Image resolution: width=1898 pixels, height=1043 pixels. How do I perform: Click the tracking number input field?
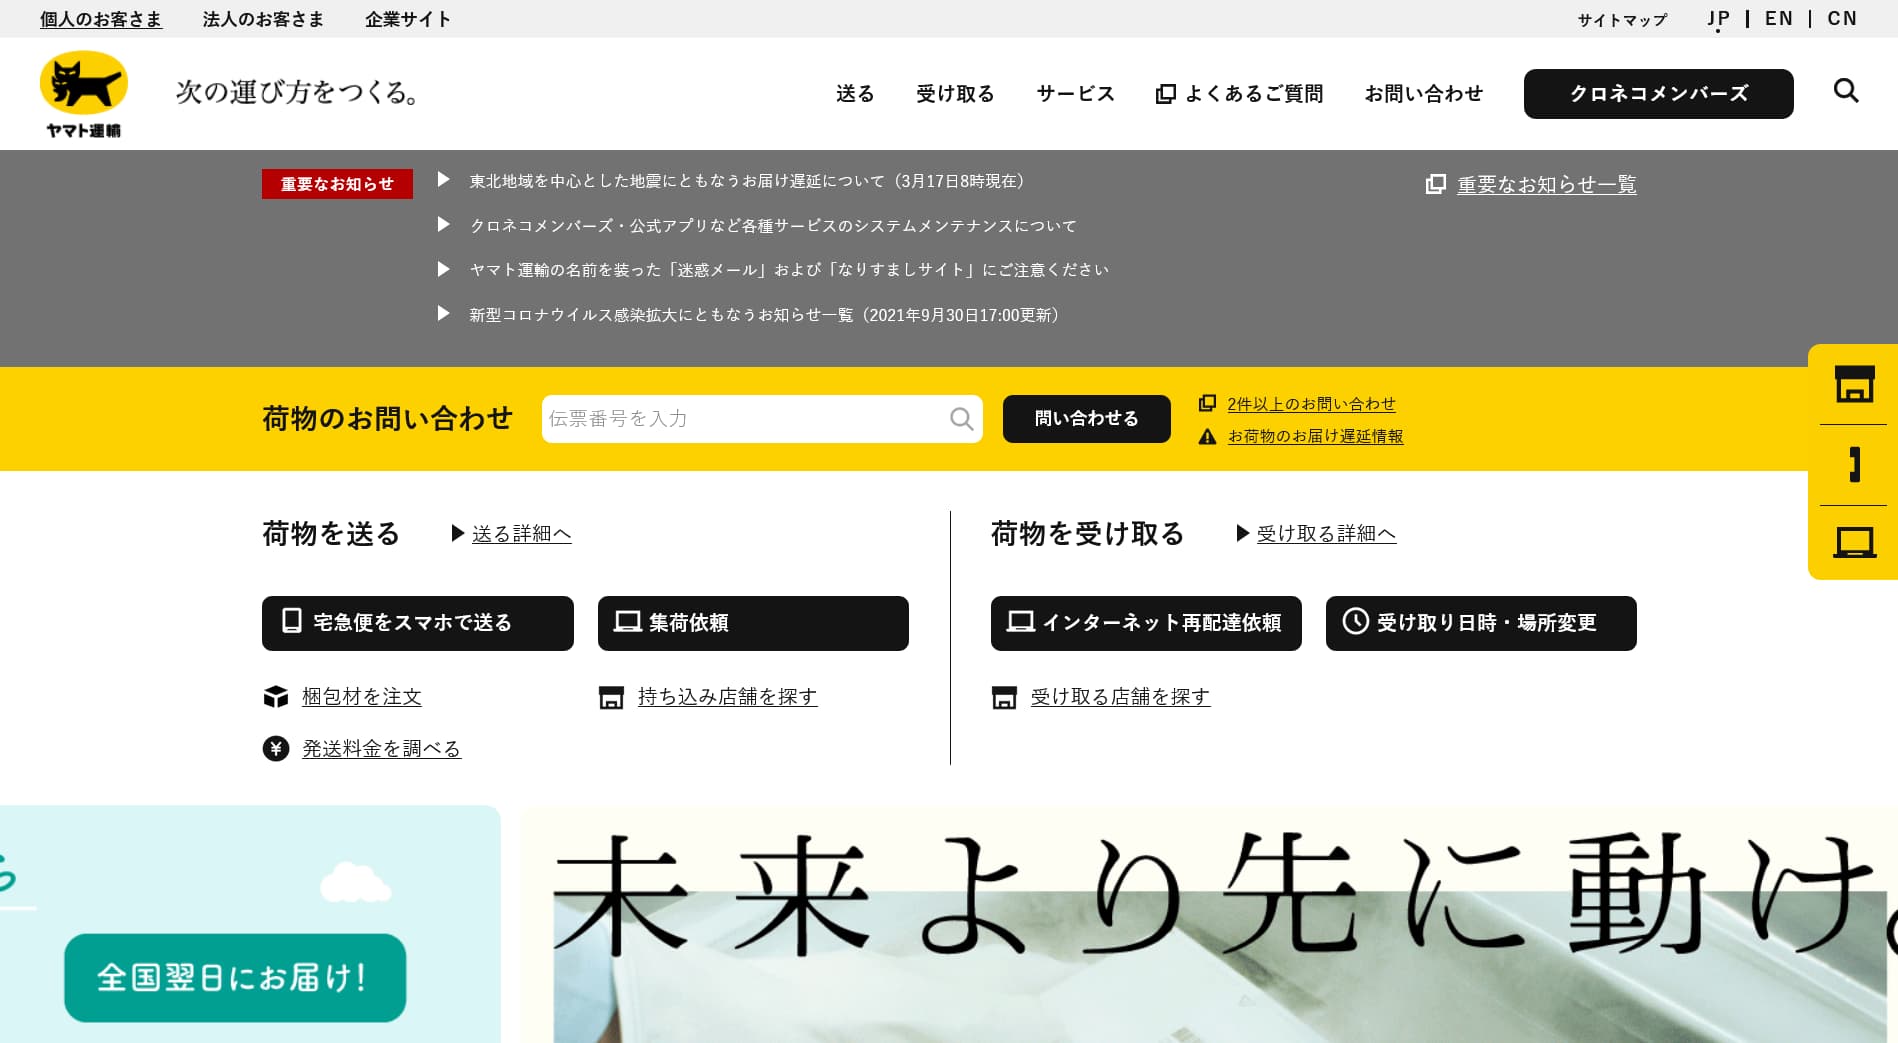(x=762, y=419)
